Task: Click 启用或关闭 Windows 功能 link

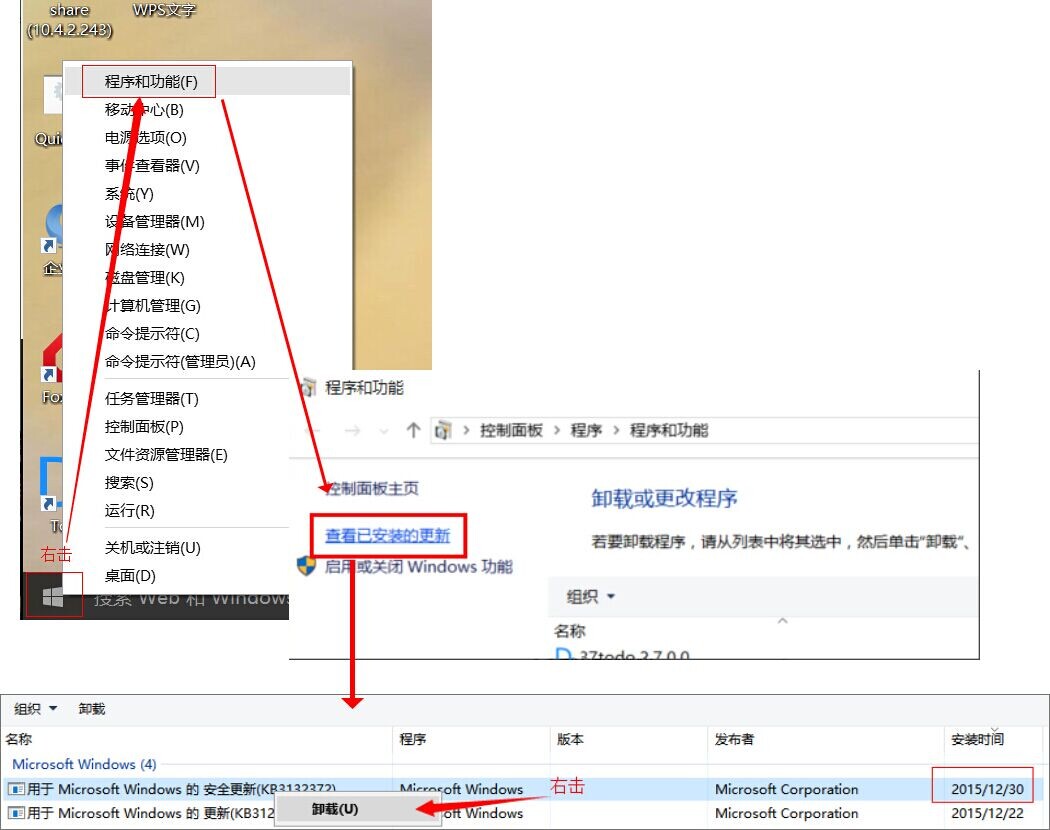Action: coord(419,567)
